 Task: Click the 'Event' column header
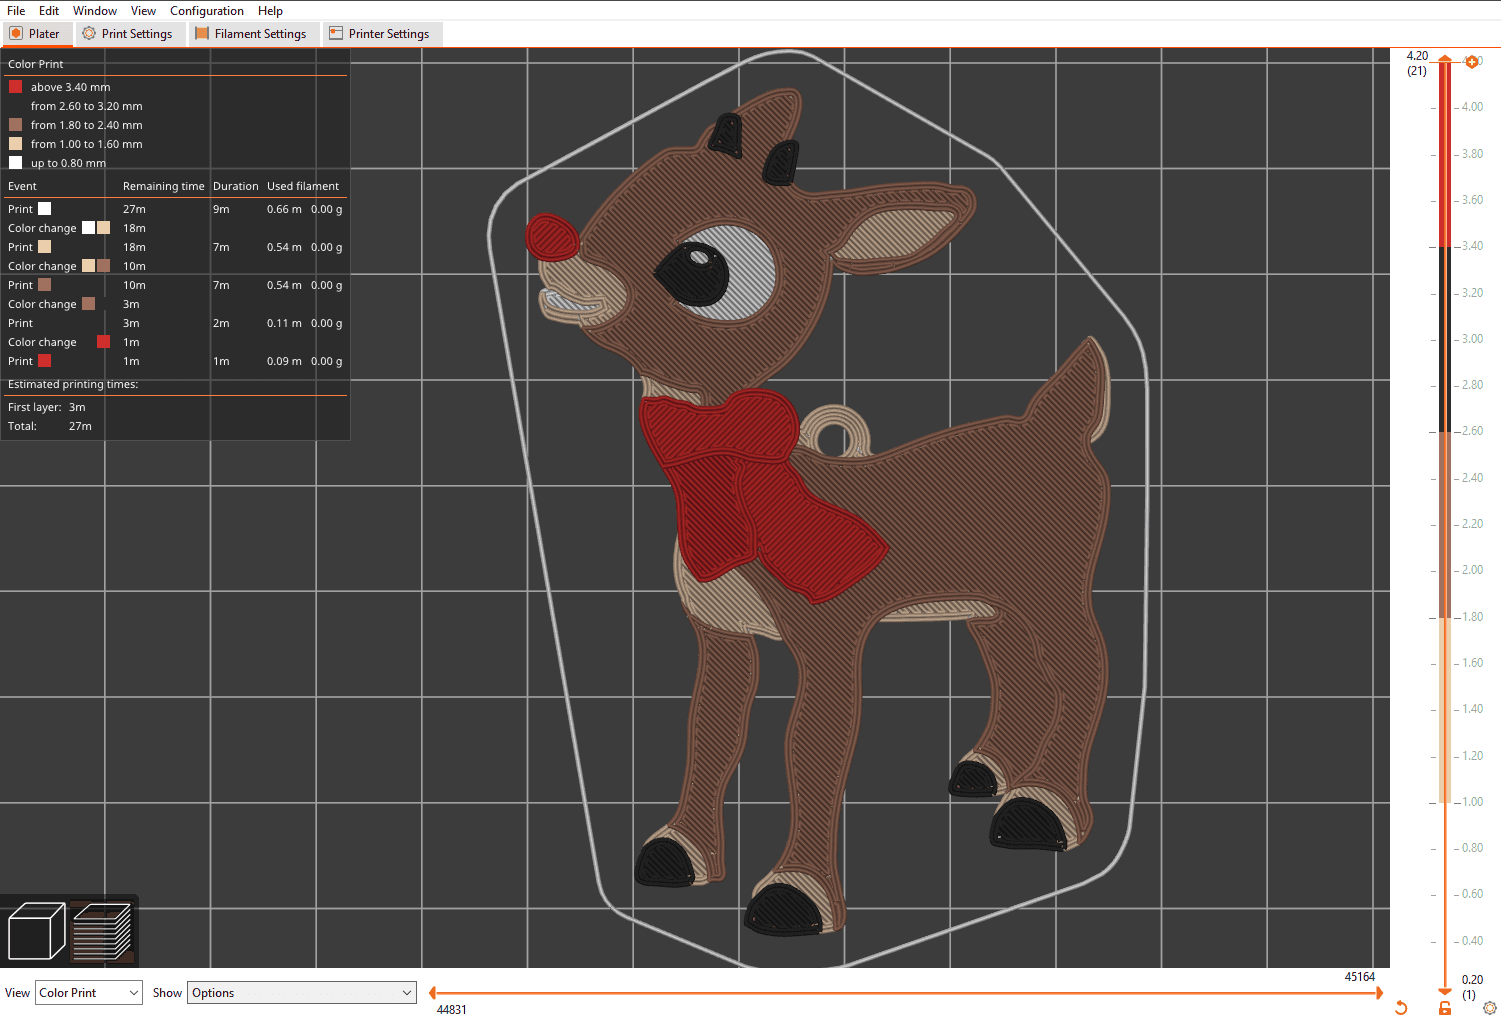click(x=22, y=186)
